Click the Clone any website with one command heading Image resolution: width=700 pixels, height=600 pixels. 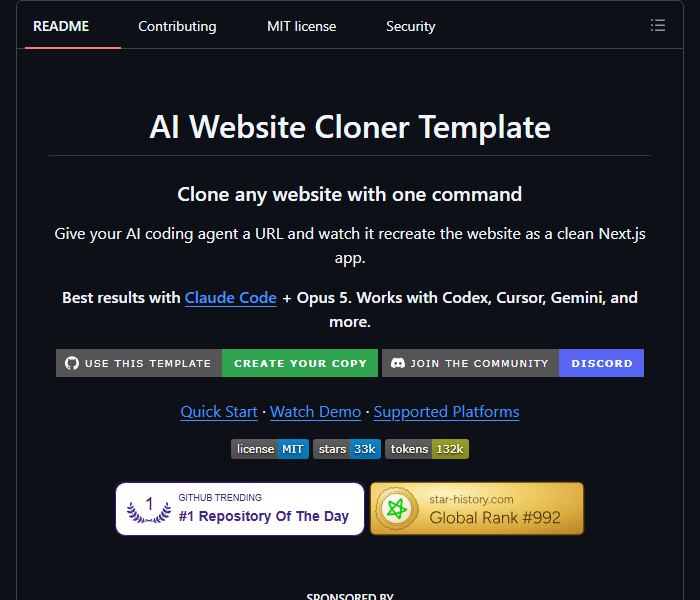pyautogui.click(x=350, y=195)
